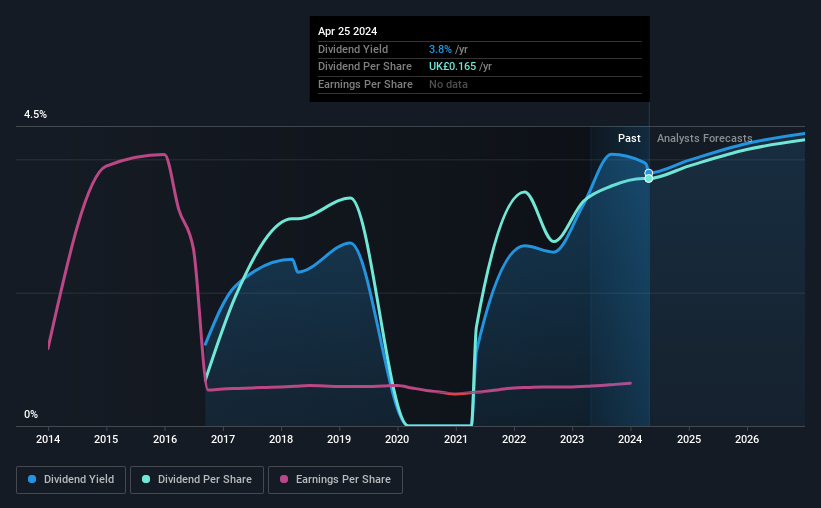Click the 2018 x-axis label
821x508 pixels.
coord(281,439)
